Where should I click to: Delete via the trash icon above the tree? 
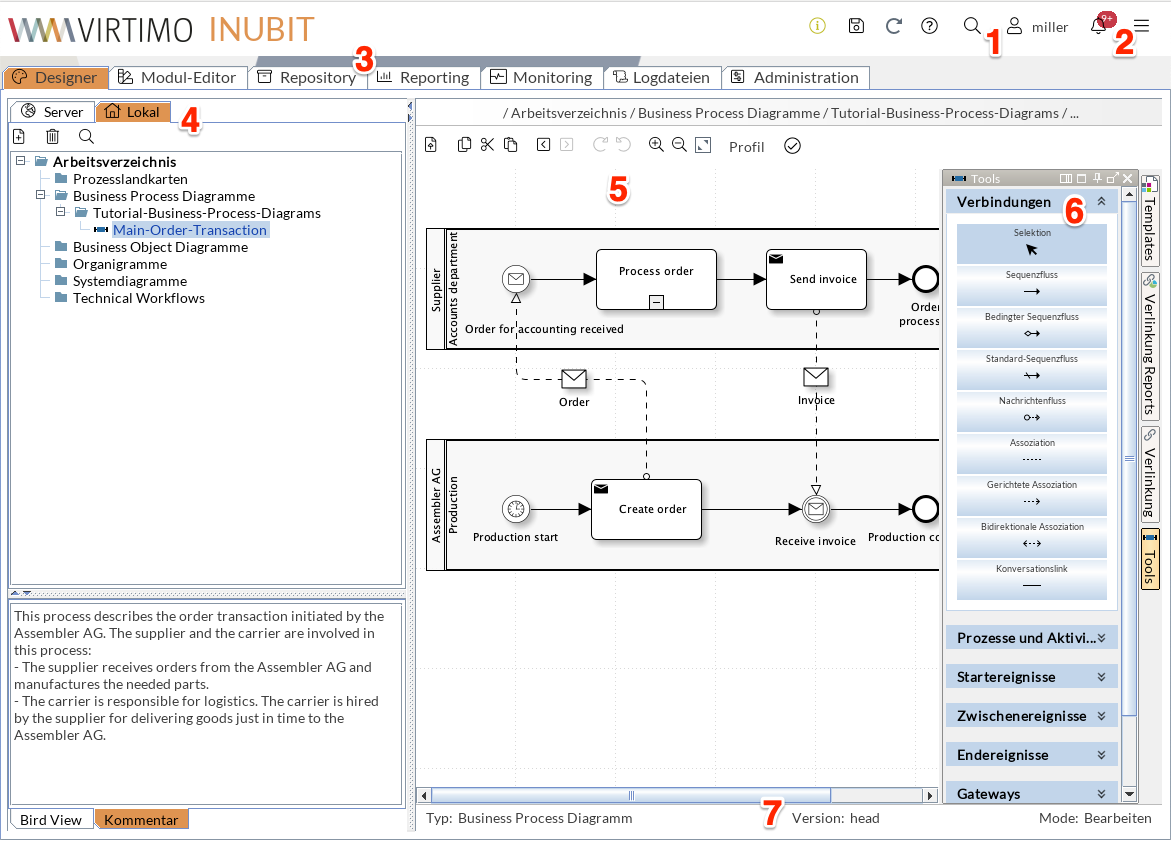54,136
